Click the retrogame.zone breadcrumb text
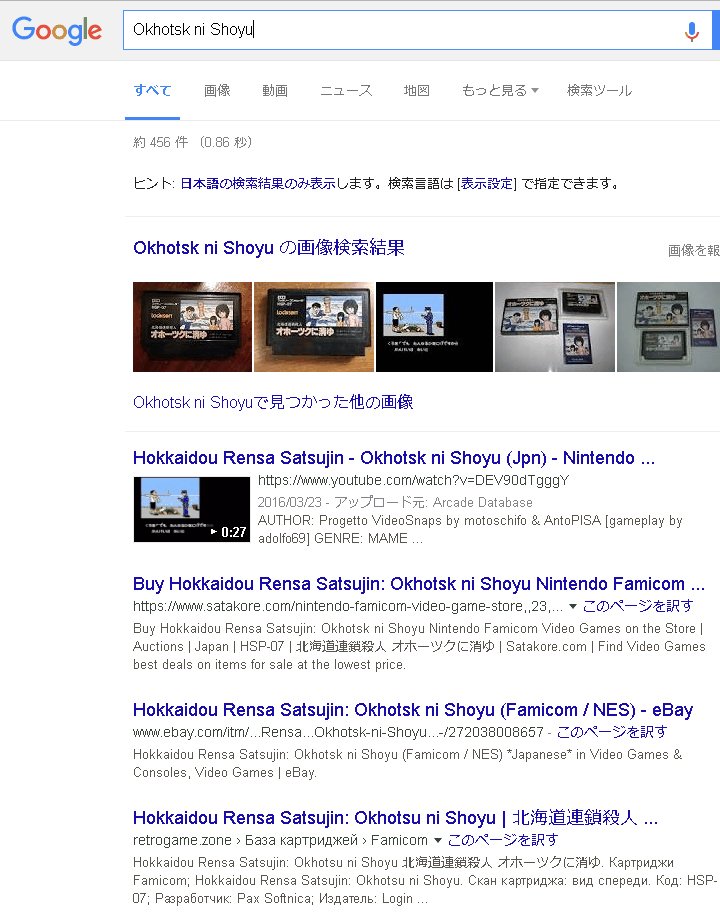 point(280,840)
